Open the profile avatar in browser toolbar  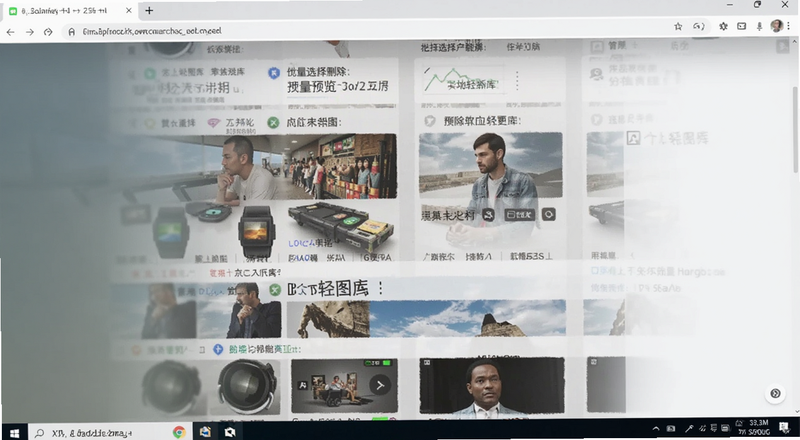(777, 26)
